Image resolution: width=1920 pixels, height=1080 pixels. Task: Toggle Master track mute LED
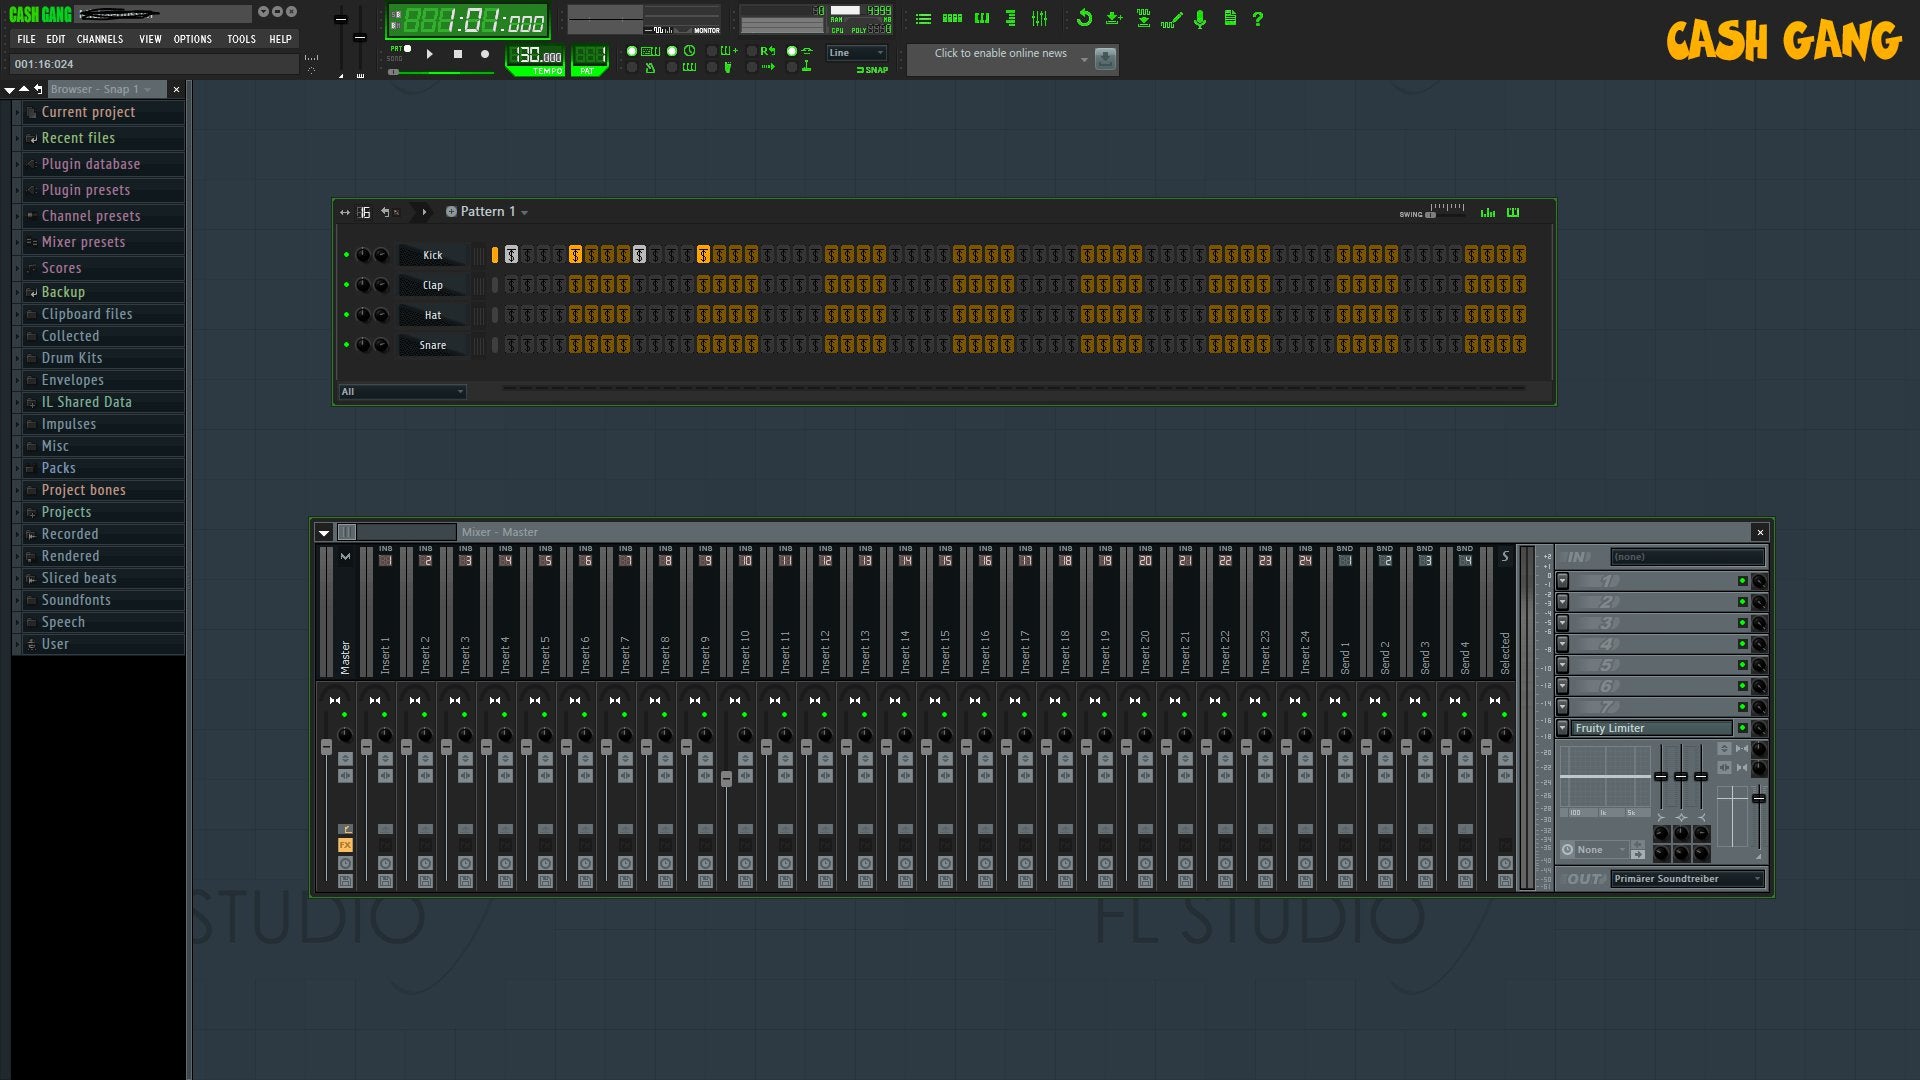pyautogui.click(x=345, y=715)
